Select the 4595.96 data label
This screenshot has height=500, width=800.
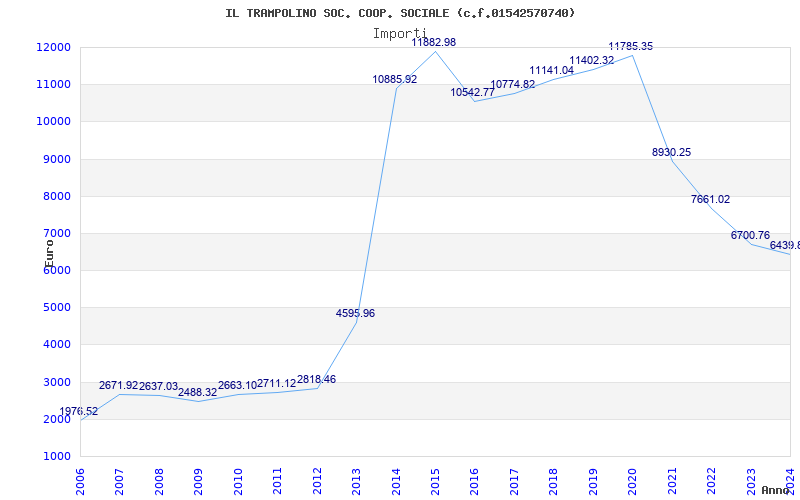point(355,313)
